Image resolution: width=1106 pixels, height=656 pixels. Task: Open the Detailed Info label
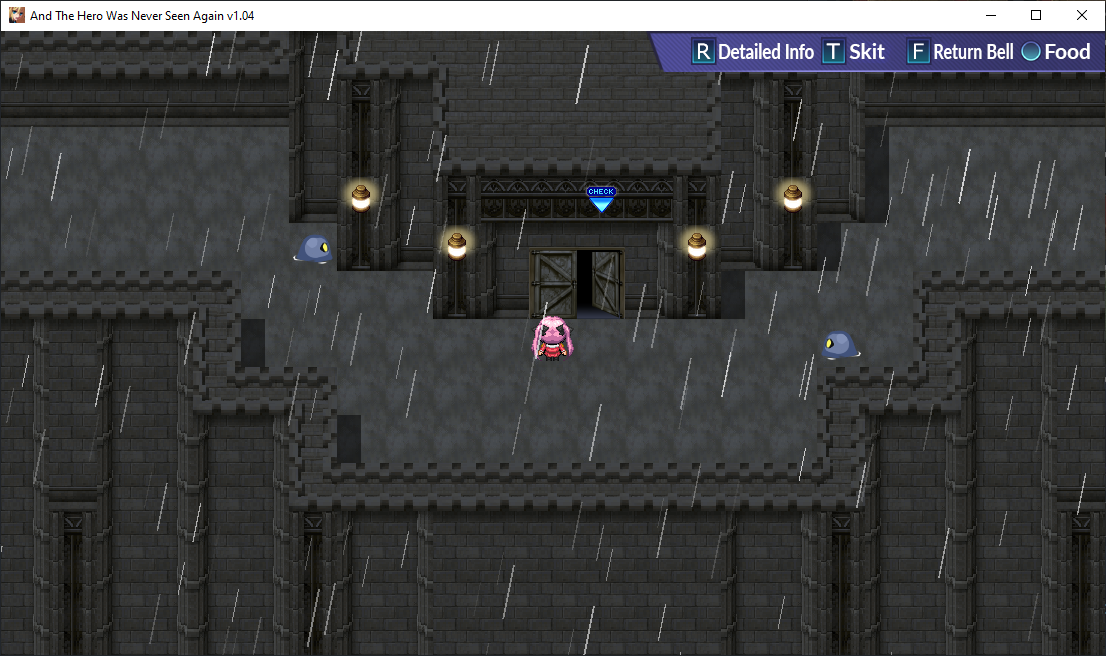pyautogui.click(x=766, y=51)
